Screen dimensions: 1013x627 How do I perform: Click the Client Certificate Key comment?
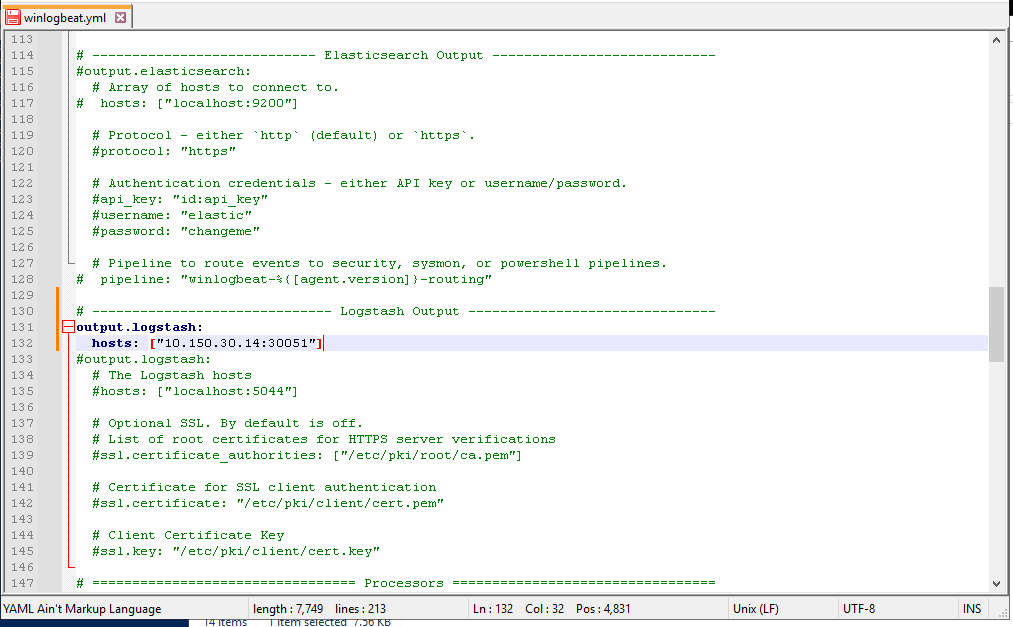tap(188, 535)
